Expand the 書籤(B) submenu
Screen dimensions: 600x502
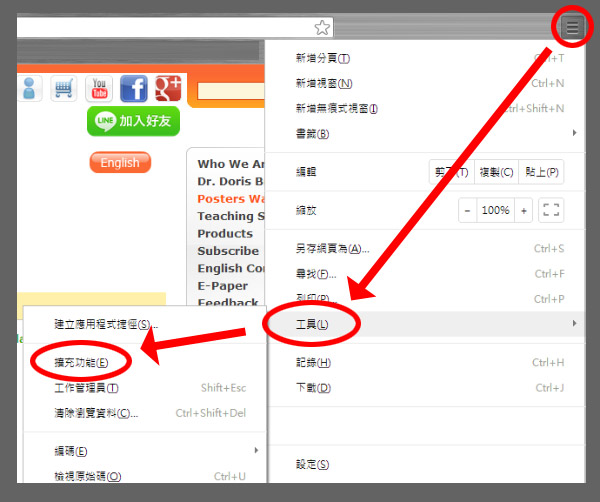pos(425,134)
